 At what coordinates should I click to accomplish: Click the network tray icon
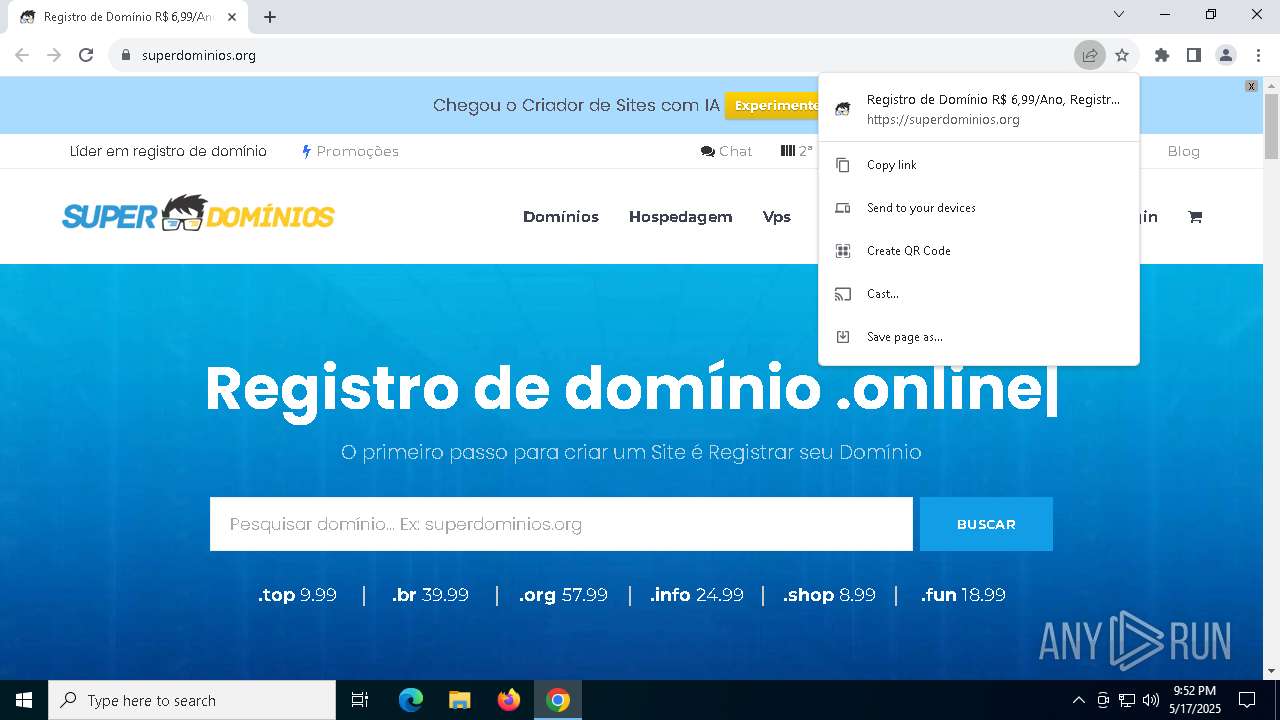pyautogui.click(x=1127, y=700)
